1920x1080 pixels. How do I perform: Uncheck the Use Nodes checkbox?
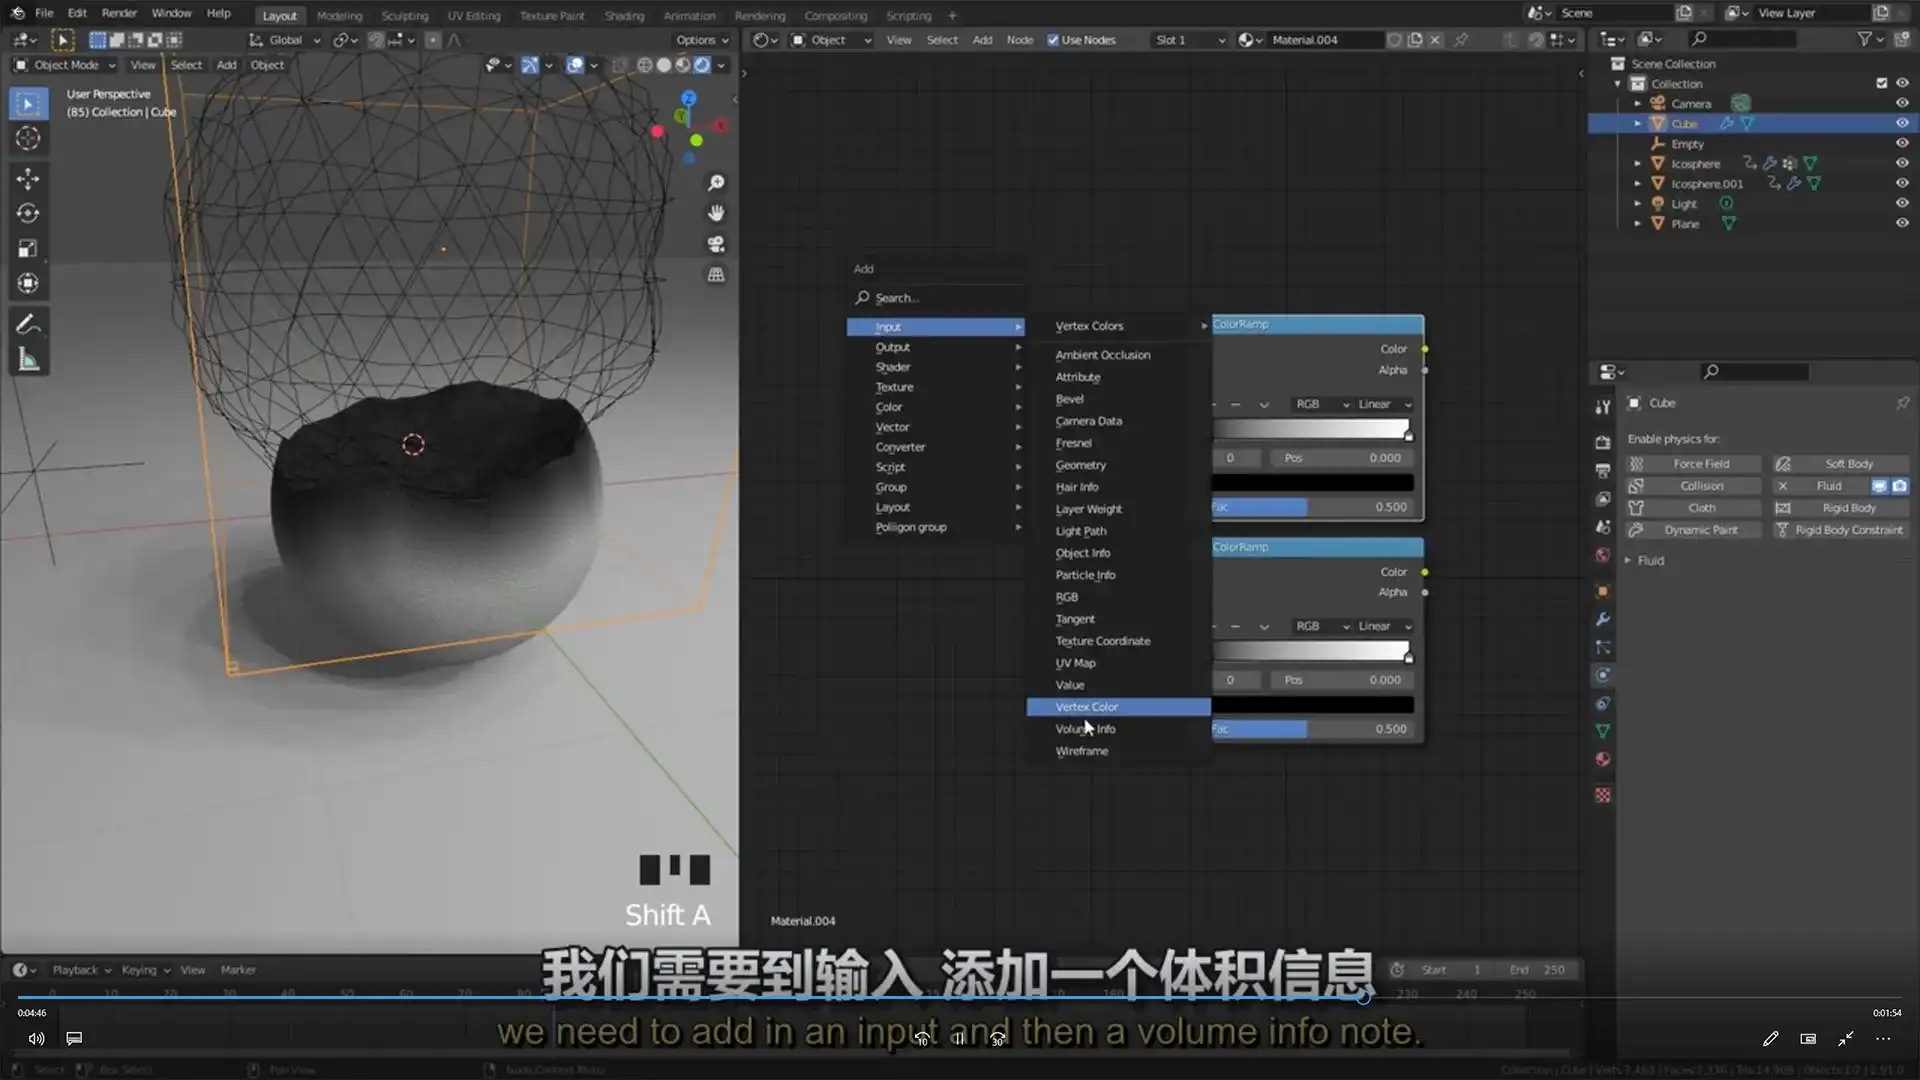(1053, 40)
